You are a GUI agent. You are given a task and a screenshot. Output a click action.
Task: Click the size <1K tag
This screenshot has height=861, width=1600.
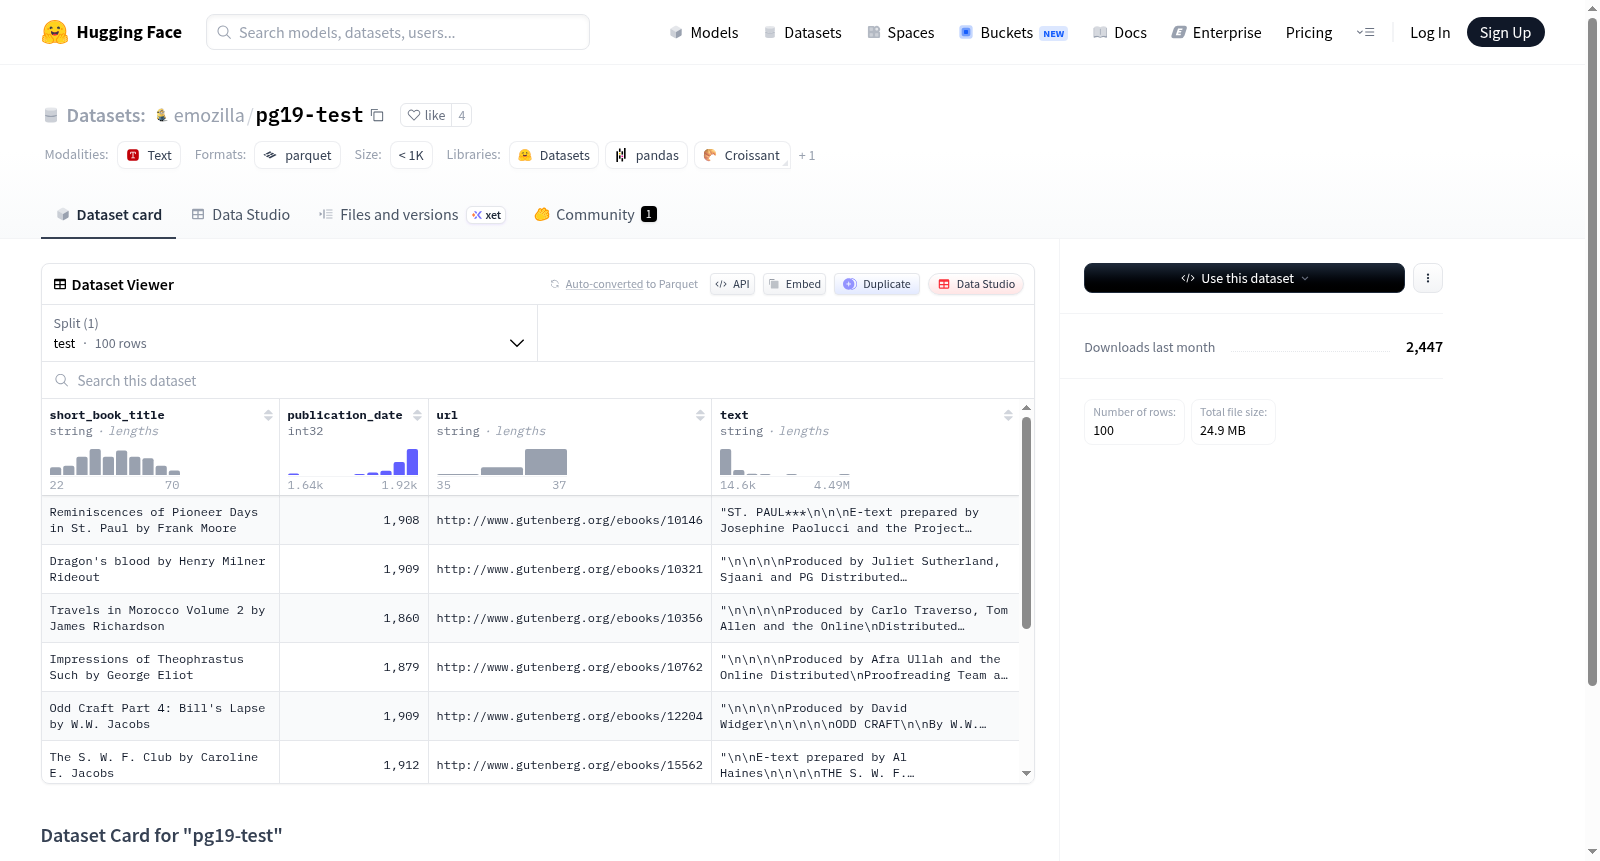(x=411, y=155)
